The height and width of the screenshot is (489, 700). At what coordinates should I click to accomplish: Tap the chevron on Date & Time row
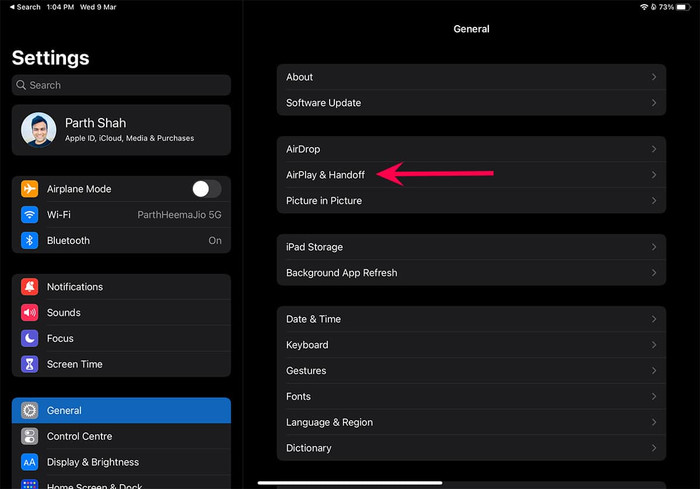654,319
